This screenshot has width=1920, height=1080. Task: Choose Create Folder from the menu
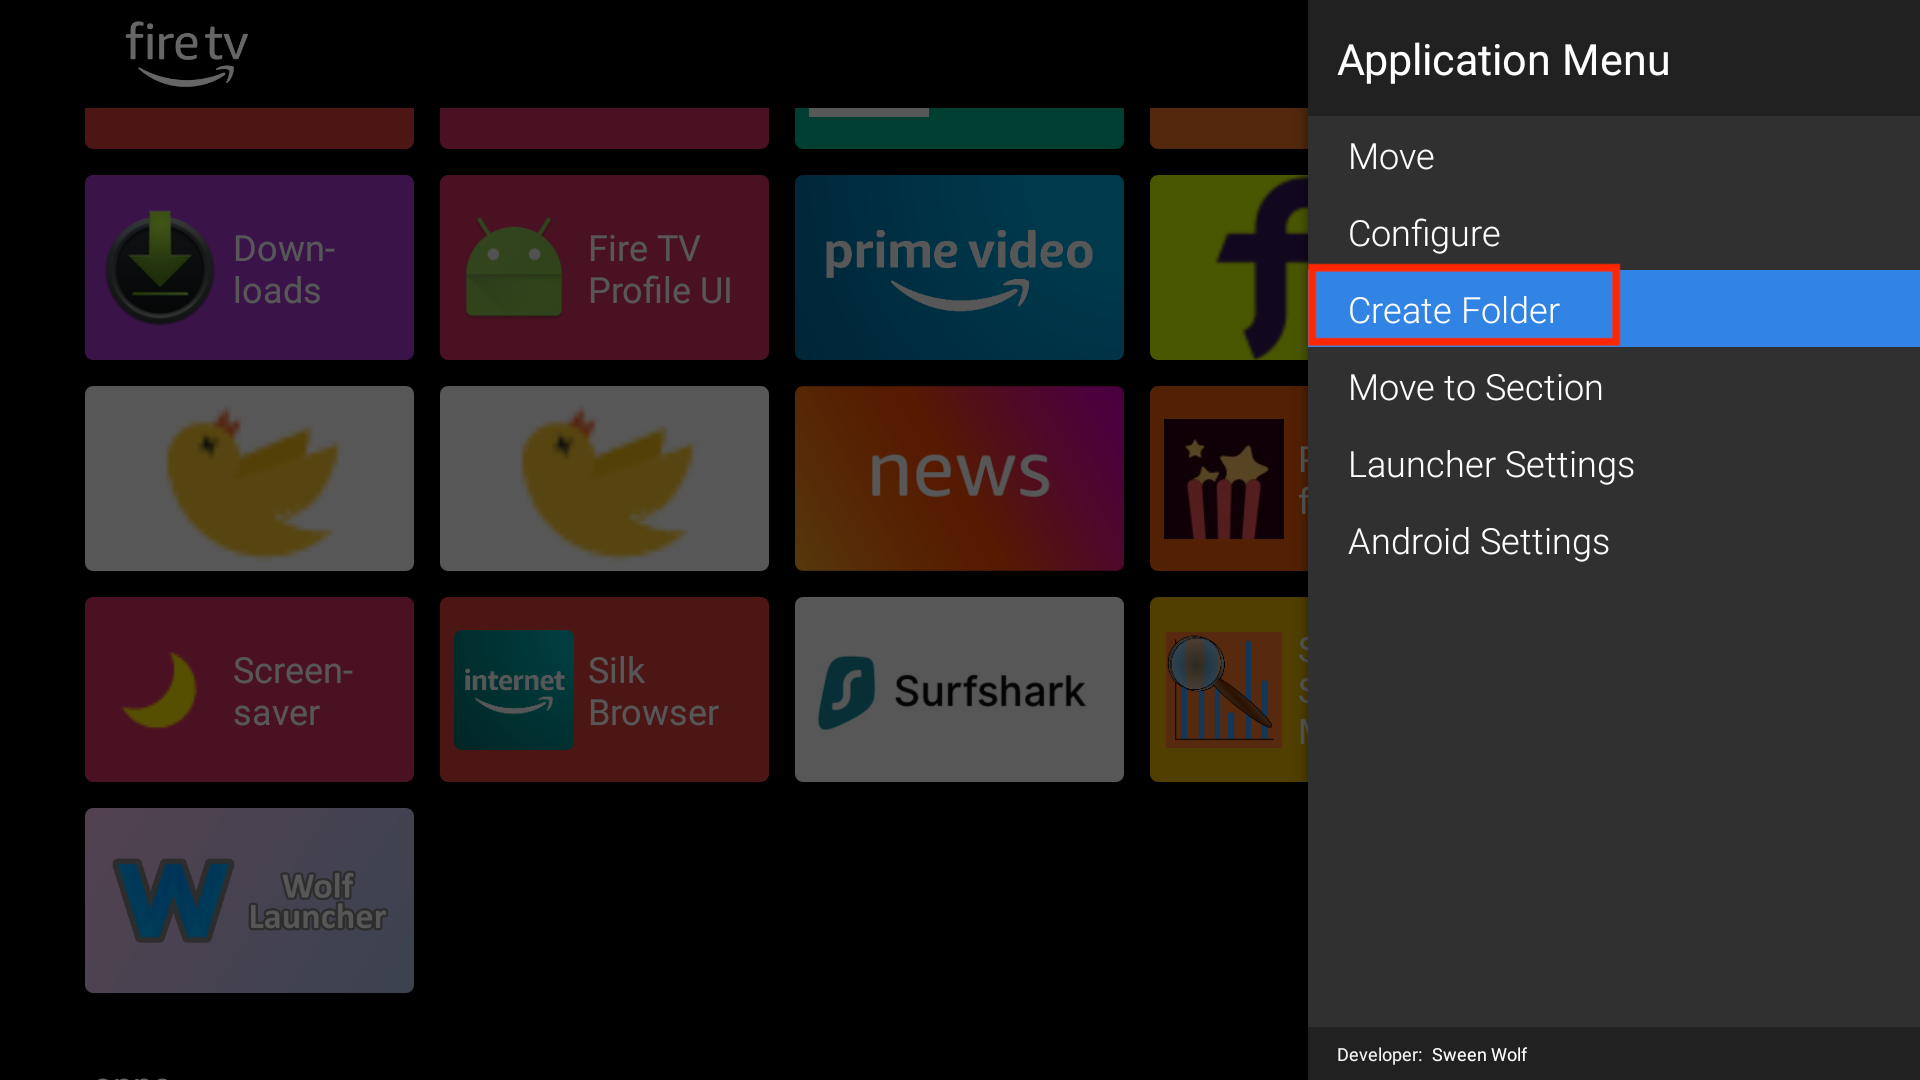[1613, 309]
